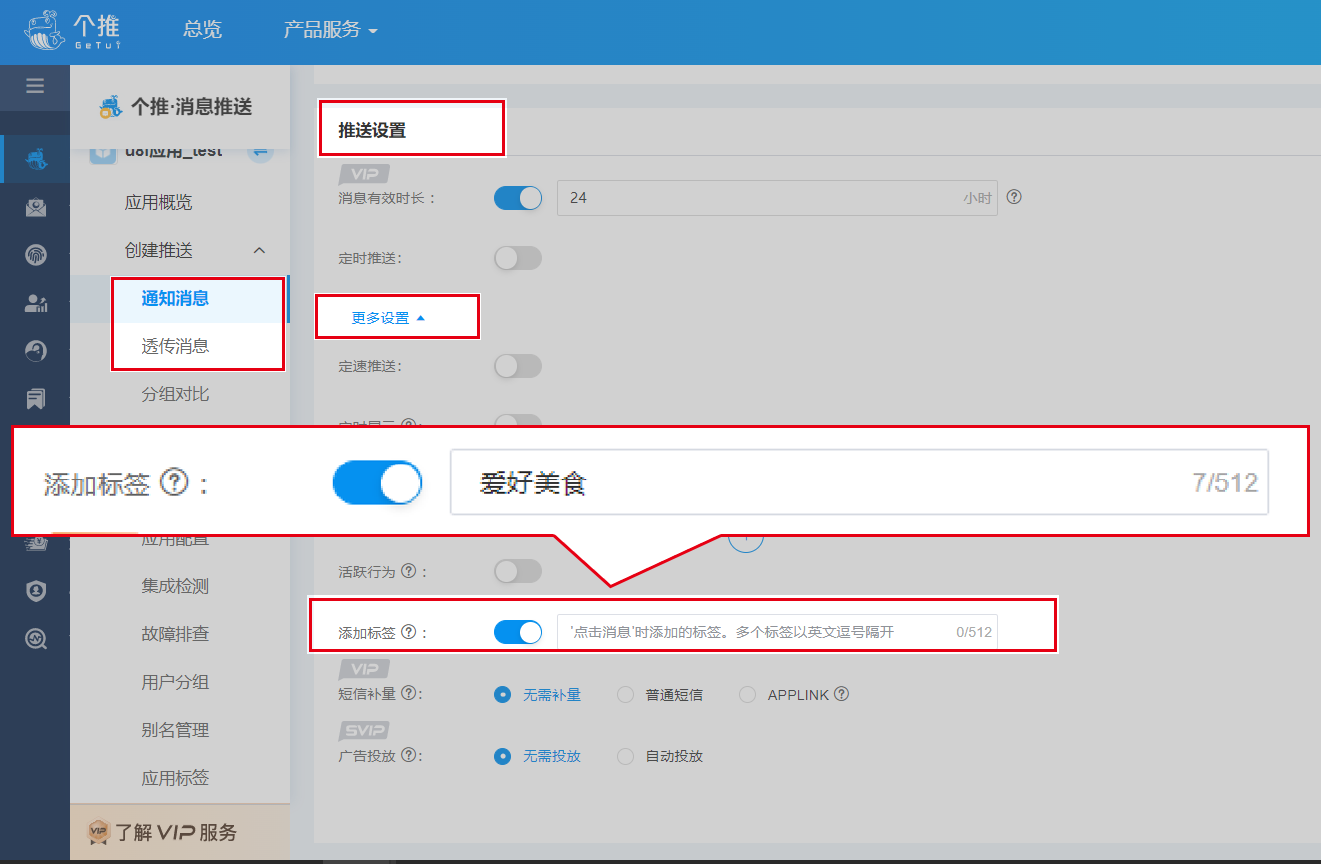Enable the 定速推送 switch
1321x864 pixels.
click(x=518, y=366)
